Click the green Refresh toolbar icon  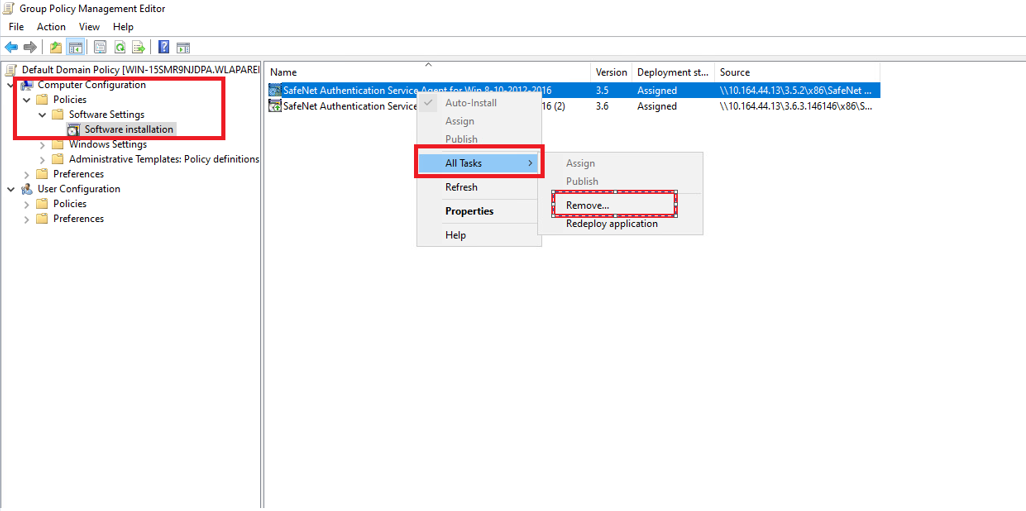click(120, 47)
